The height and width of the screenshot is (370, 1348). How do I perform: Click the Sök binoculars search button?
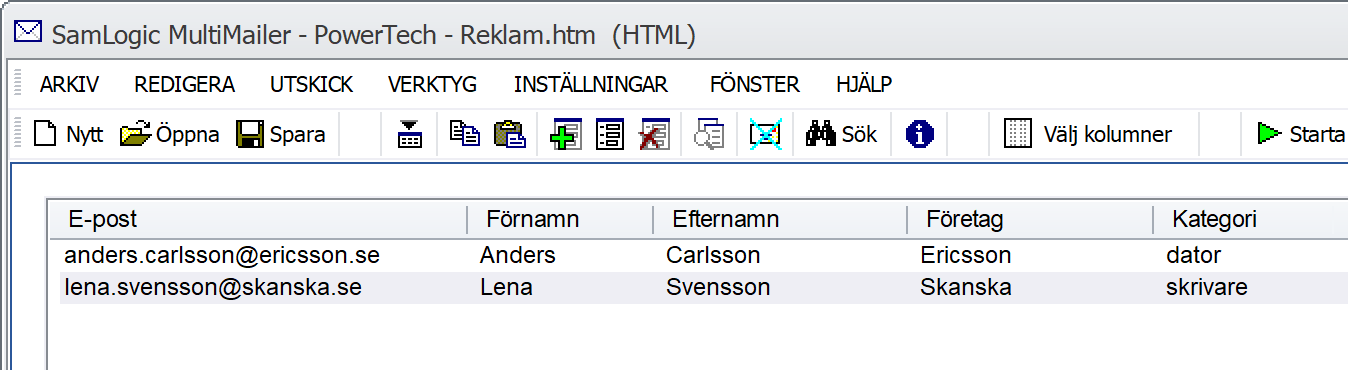(x=842, y=134)
